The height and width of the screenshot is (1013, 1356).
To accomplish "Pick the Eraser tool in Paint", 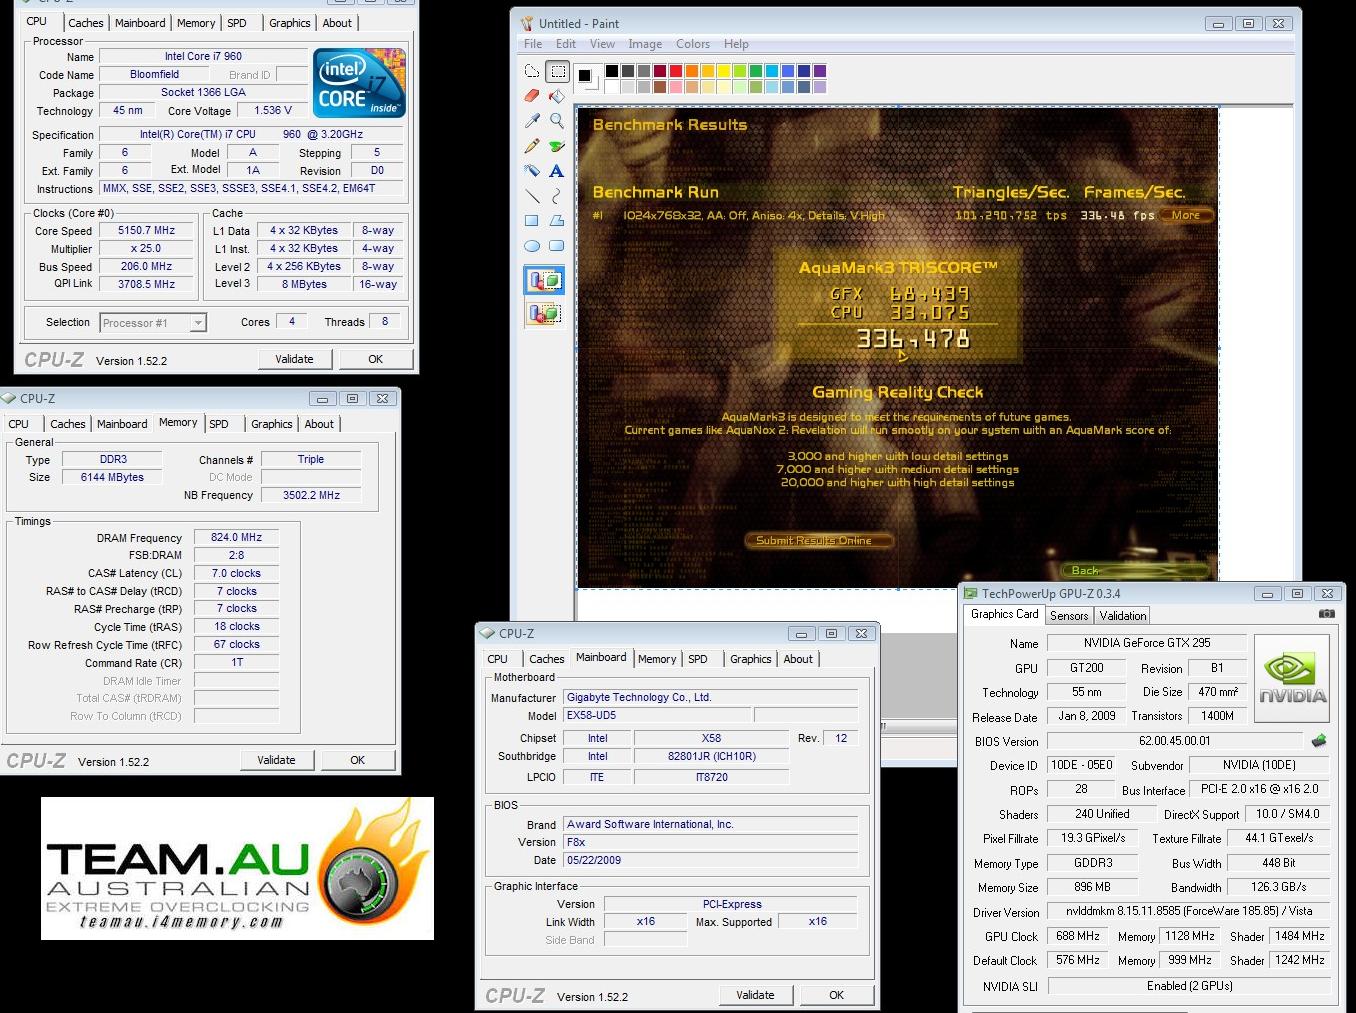I will coord(532,96).
